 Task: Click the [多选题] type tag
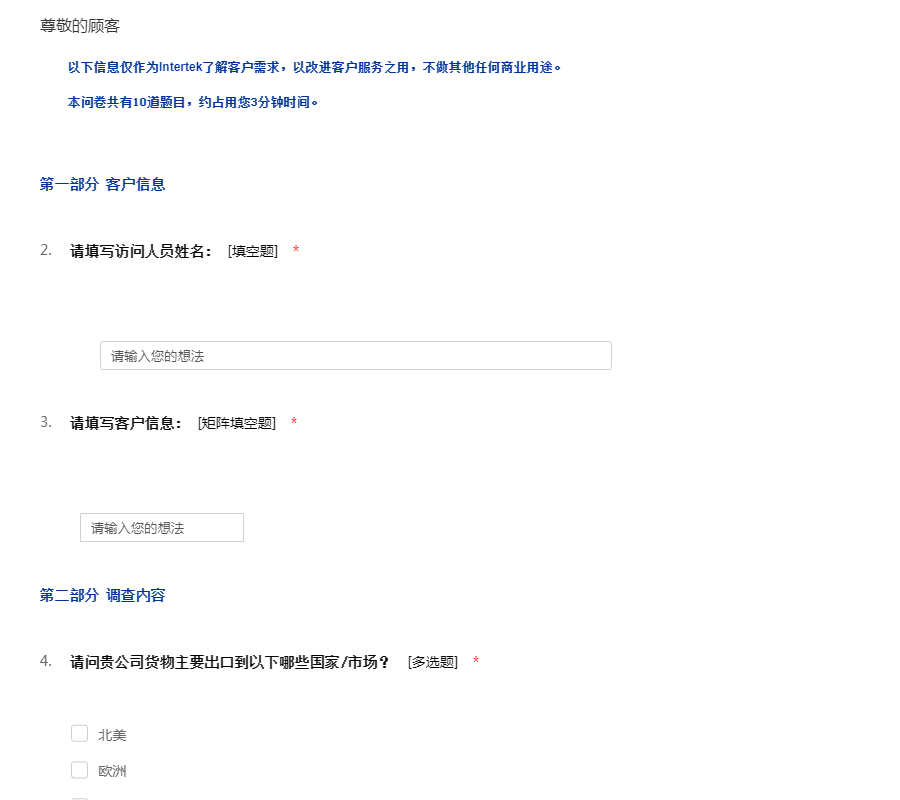(433, 662)
